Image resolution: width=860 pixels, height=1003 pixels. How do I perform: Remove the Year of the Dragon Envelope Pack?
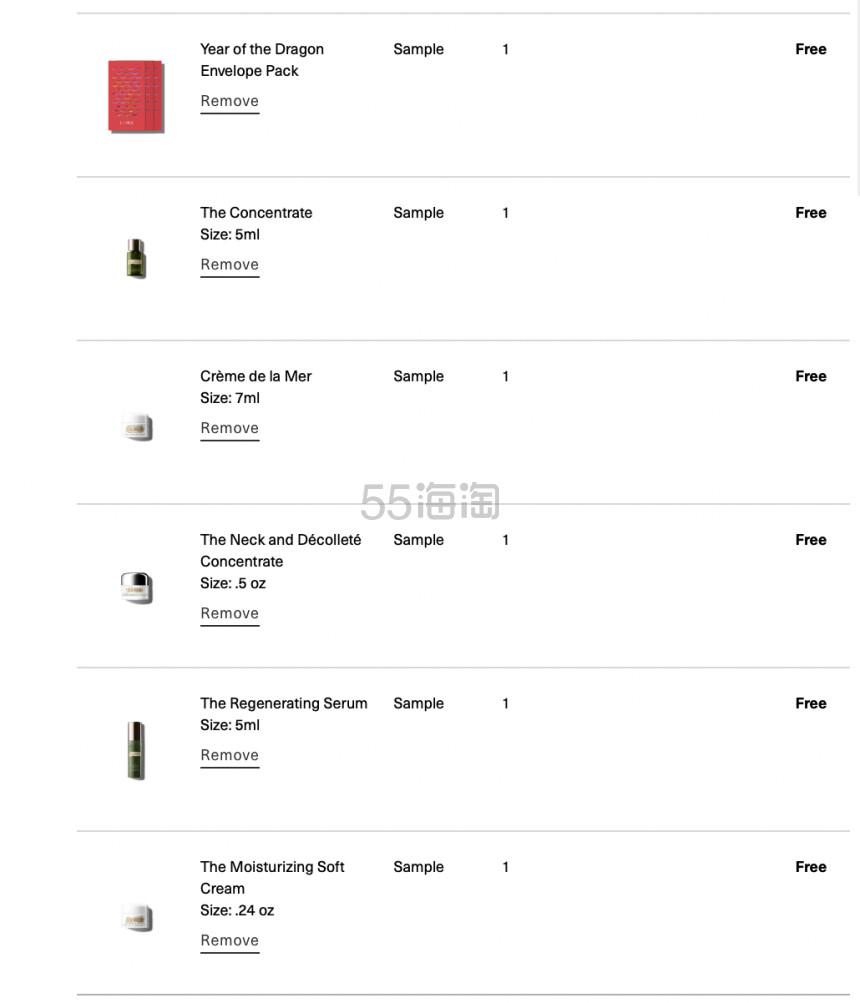230,101
